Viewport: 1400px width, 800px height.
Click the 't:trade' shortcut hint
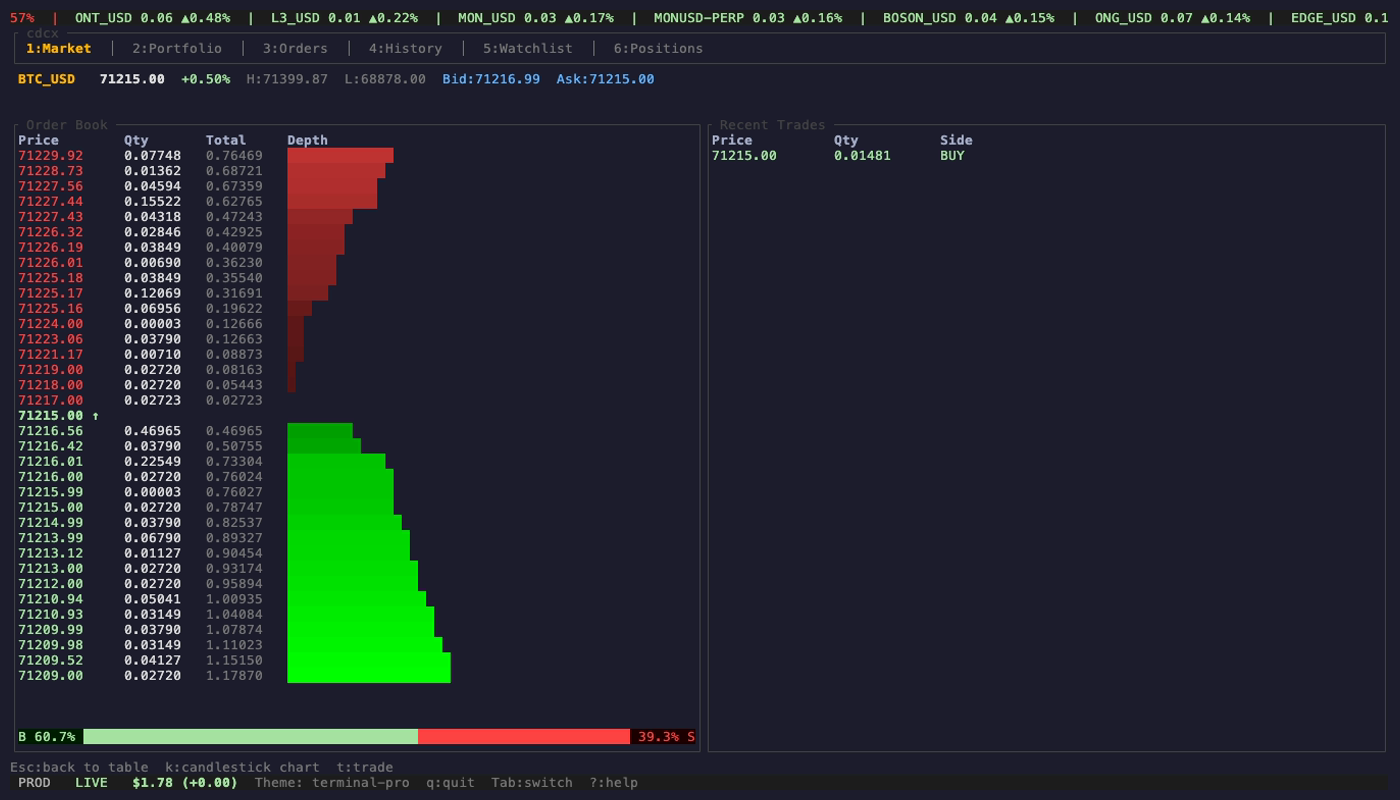coord(364,768)
